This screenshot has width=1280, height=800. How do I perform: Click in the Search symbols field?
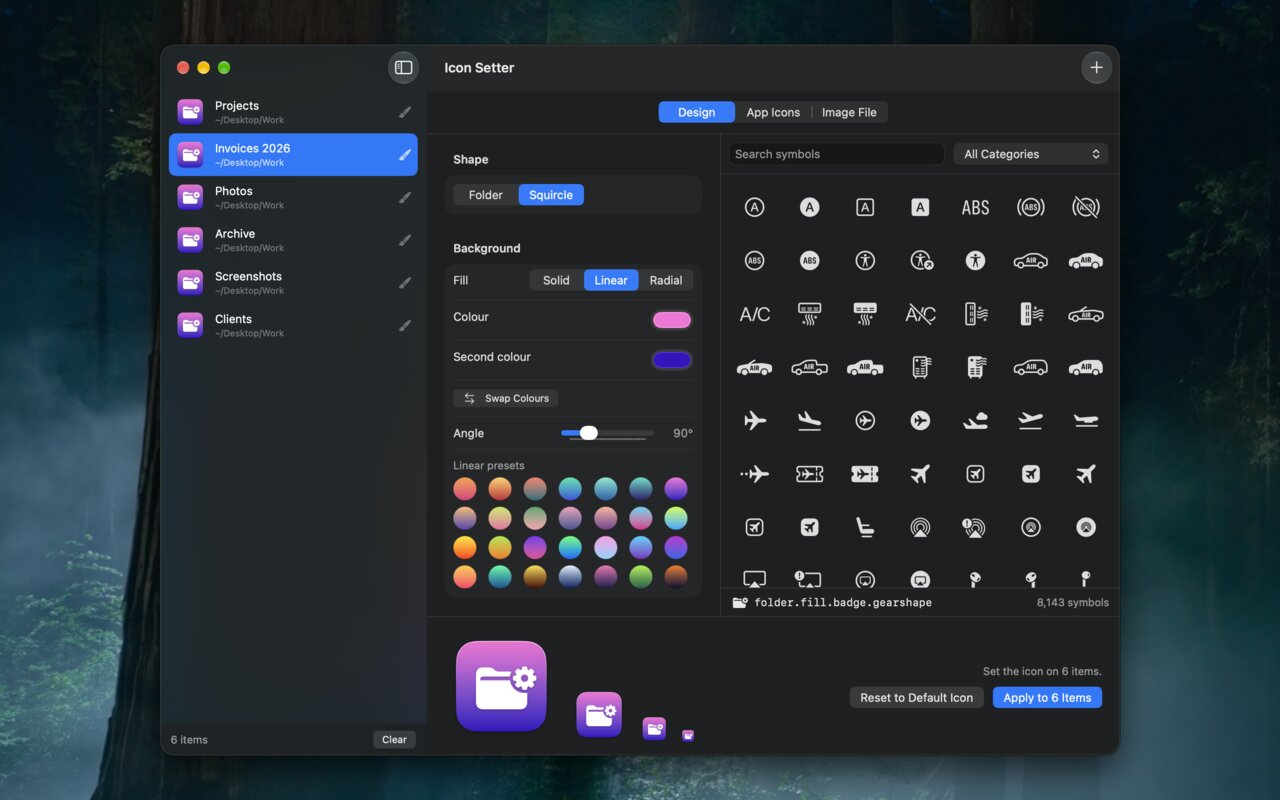(x=836, y=154)
